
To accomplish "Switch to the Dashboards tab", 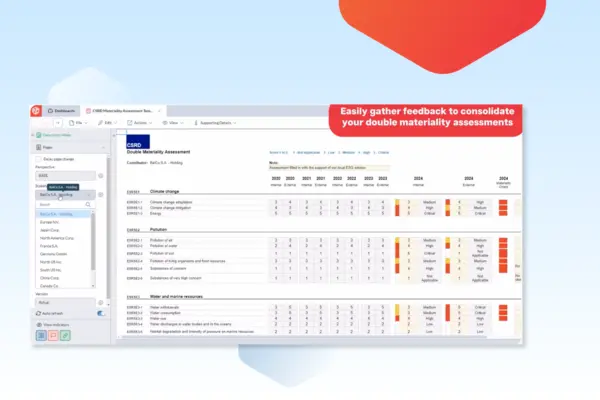I will [x=61, y=111].
